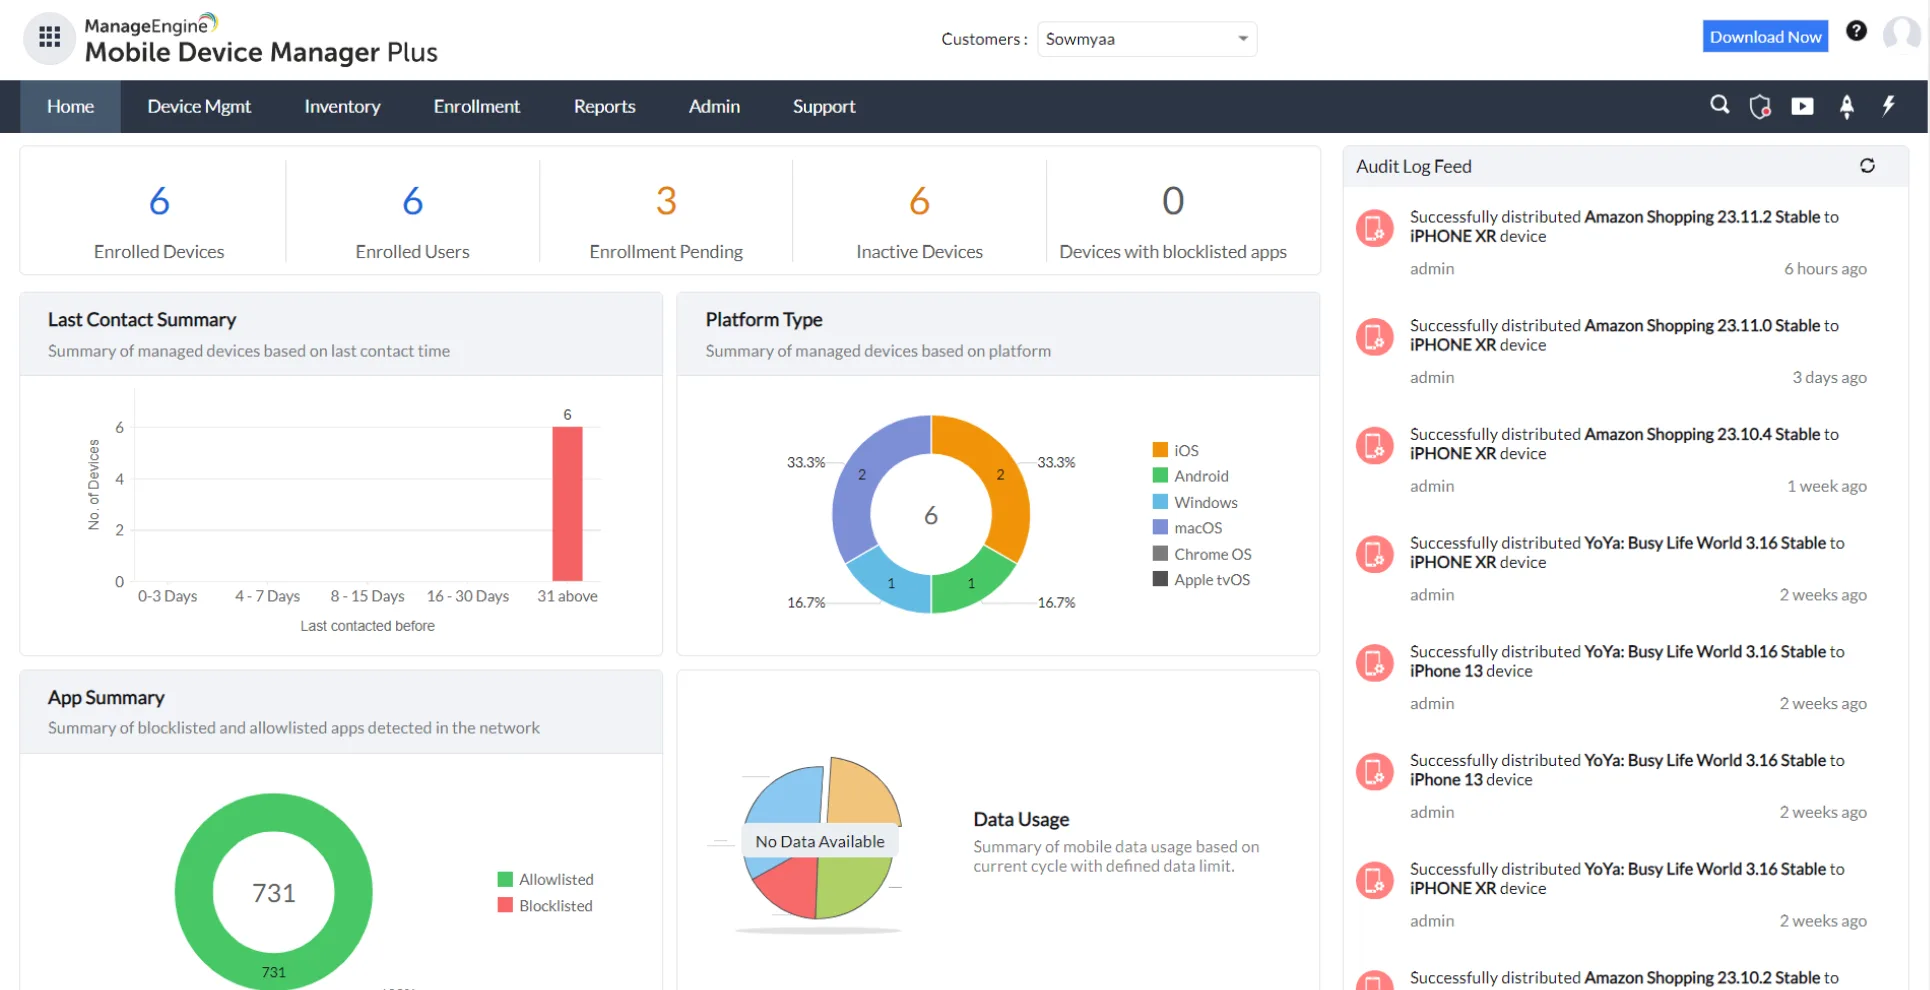Screen dimensions: 1930x990
Task: Click the '3 days ago' timestamp
Action: pyautogui.click(x=1829, y=378)
